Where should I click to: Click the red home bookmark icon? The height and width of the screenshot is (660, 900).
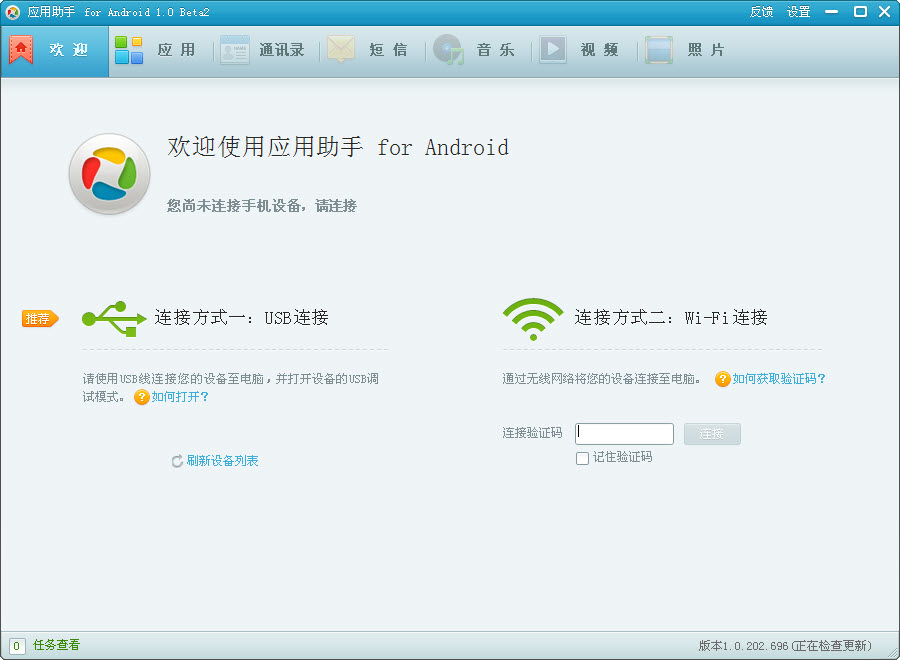tap(21, 50)
